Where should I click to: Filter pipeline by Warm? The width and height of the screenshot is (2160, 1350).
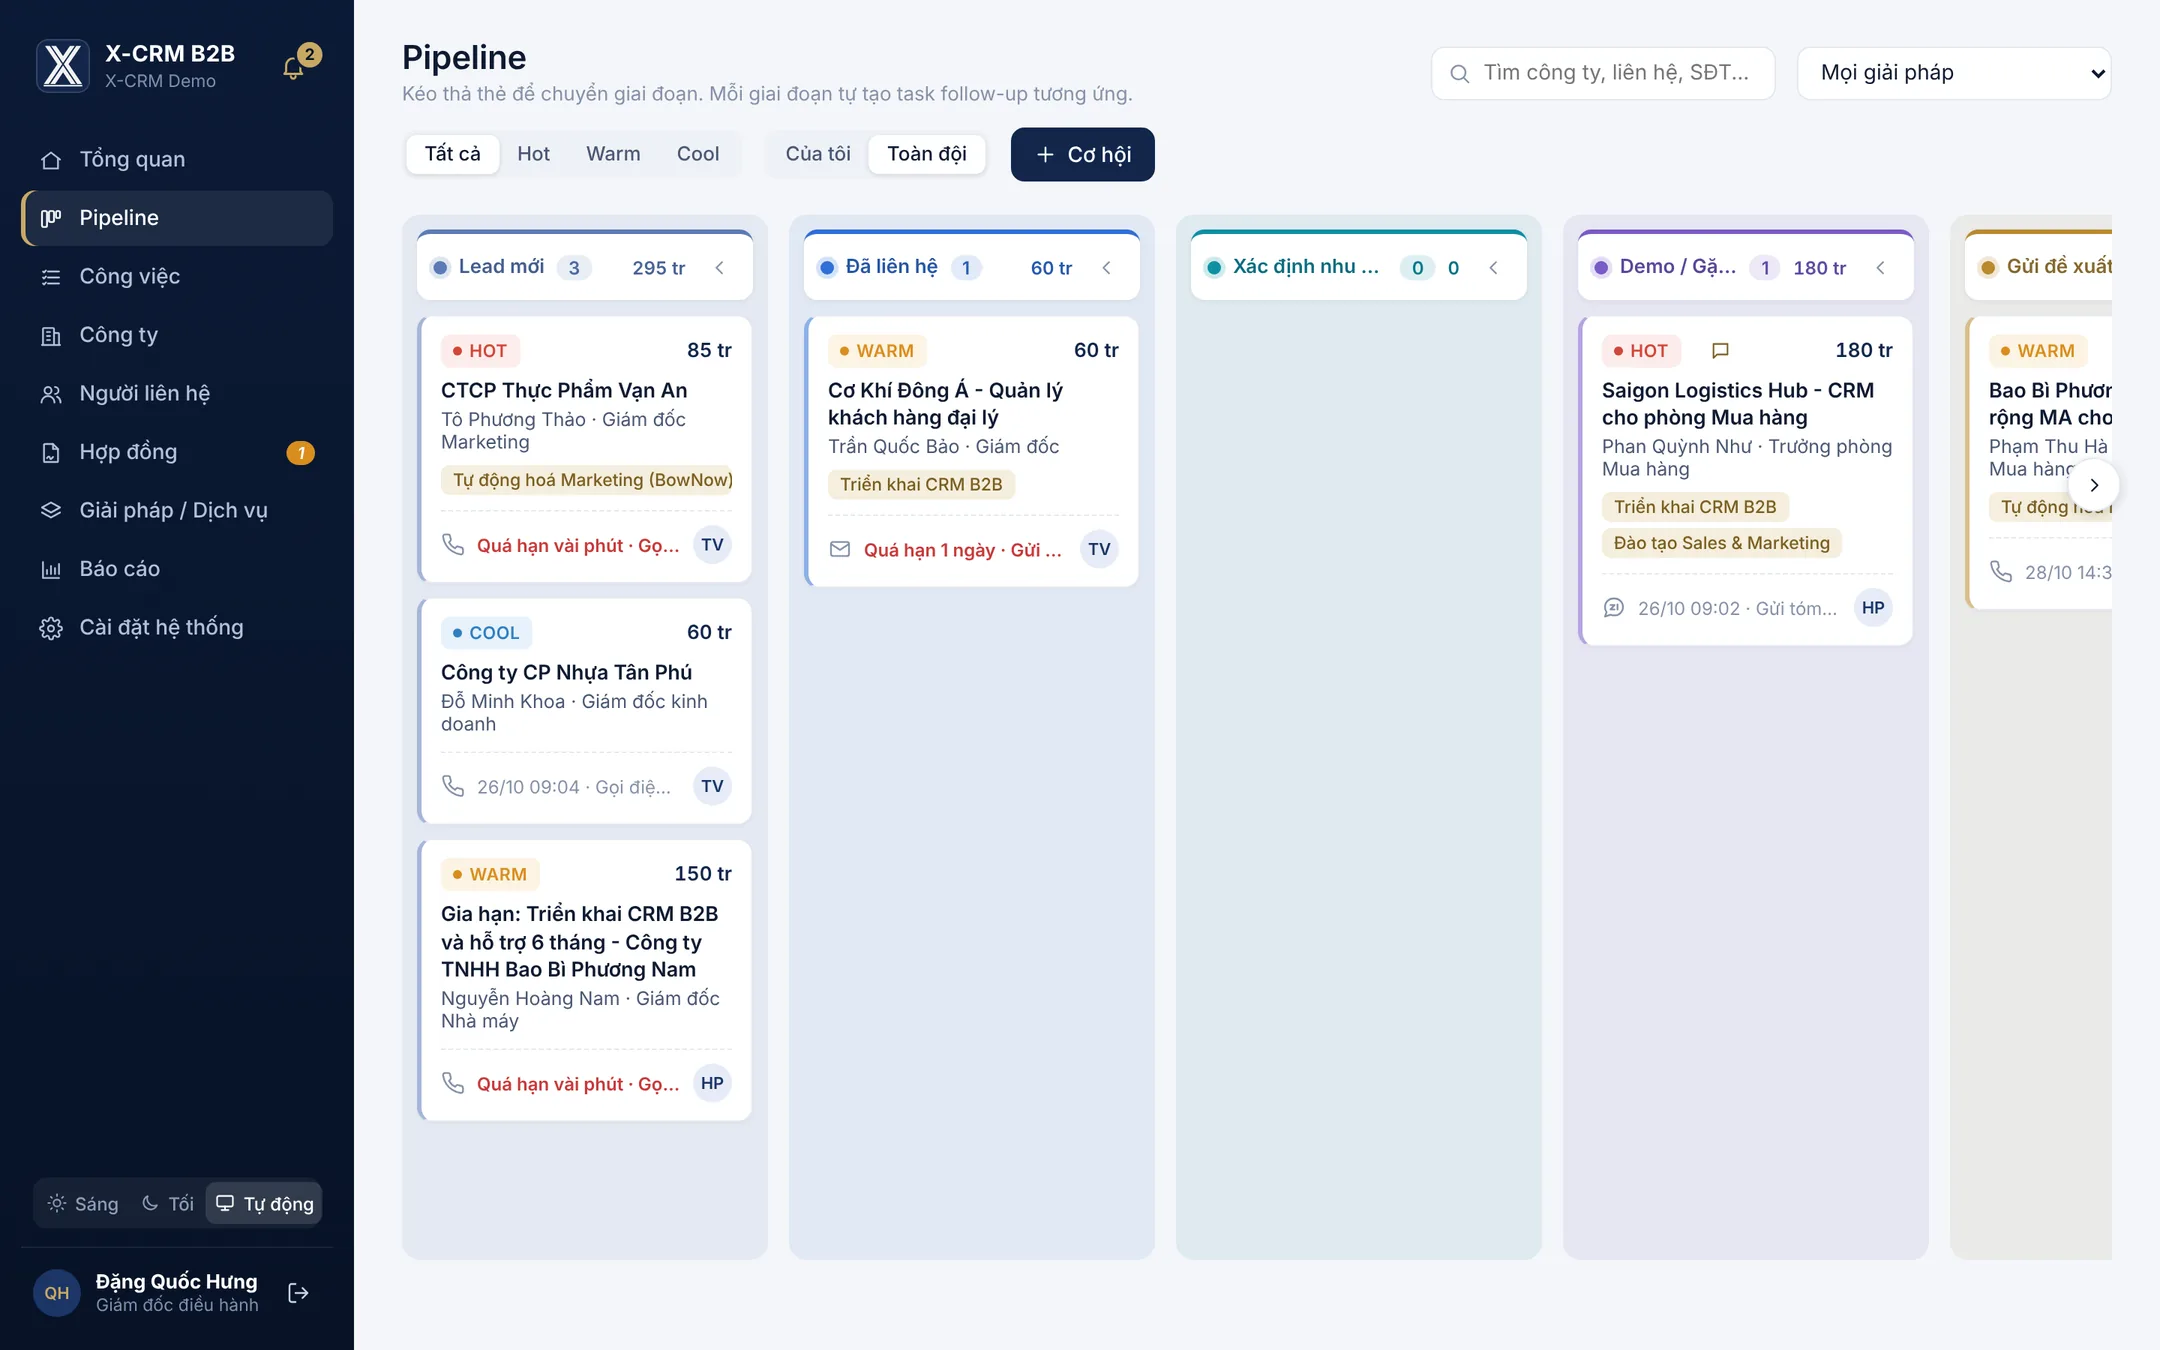[x=613, y=154]
